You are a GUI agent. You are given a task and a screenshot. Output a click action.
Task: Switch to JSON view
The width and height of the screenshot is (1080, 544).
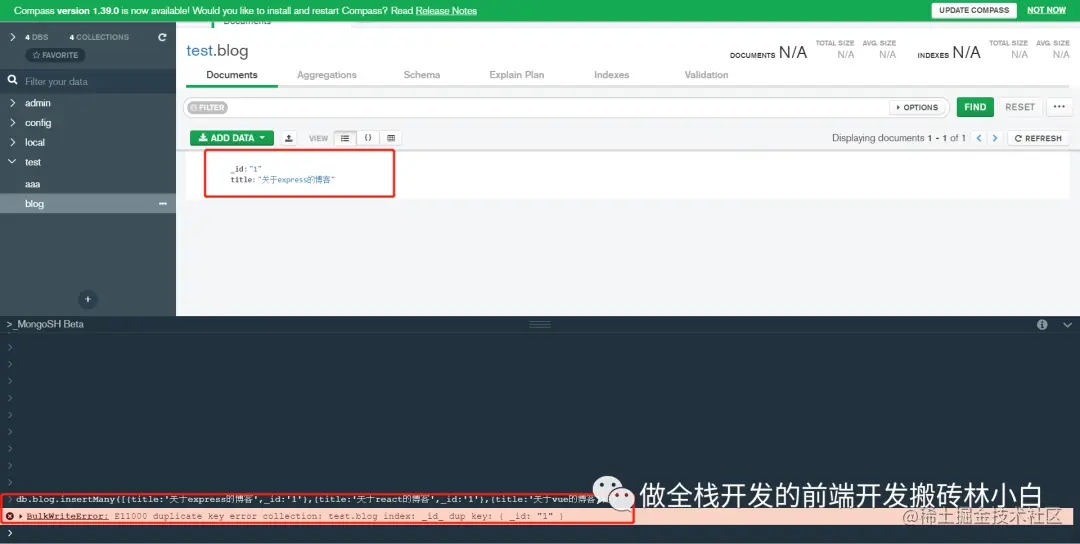pyautogui.click(x=368, y=138)
